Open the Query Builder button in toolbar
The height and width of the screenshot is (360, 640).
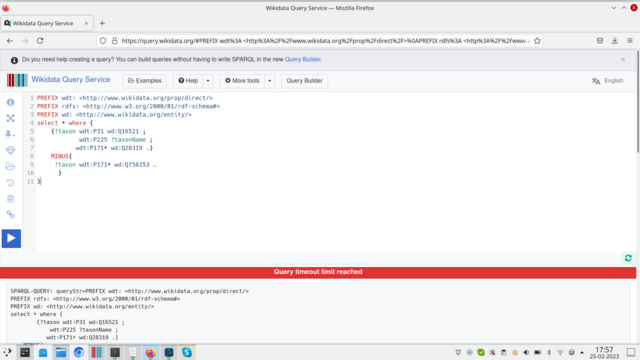point(304,81)
